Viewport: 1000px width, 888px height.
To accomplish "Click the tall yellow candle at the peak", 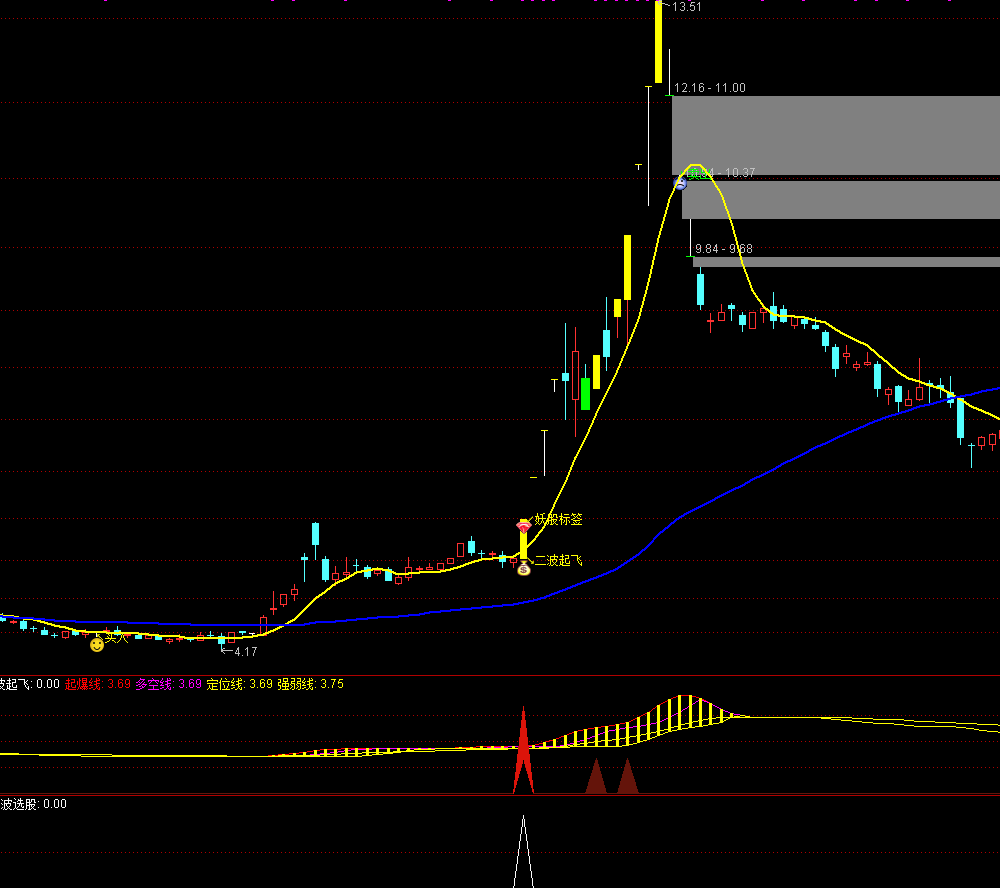I will click(x=659, y=44).
